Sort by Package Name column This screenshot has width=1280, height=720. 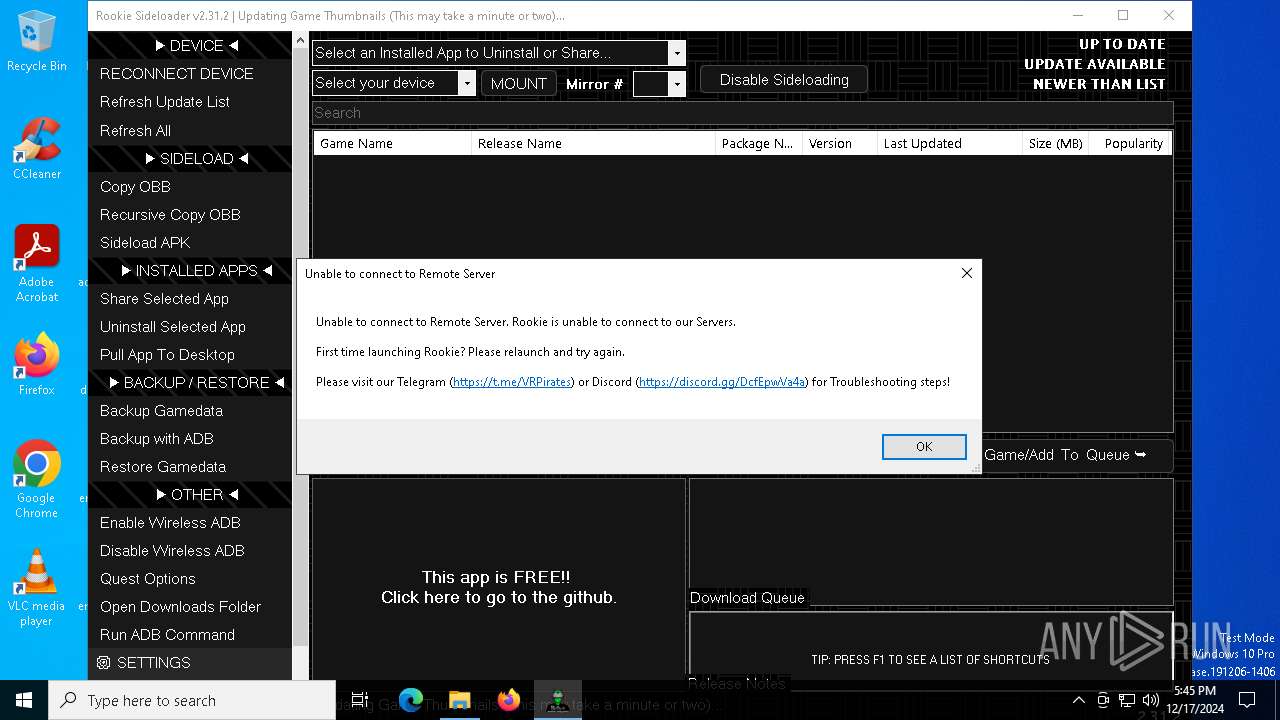click(759, 144)
